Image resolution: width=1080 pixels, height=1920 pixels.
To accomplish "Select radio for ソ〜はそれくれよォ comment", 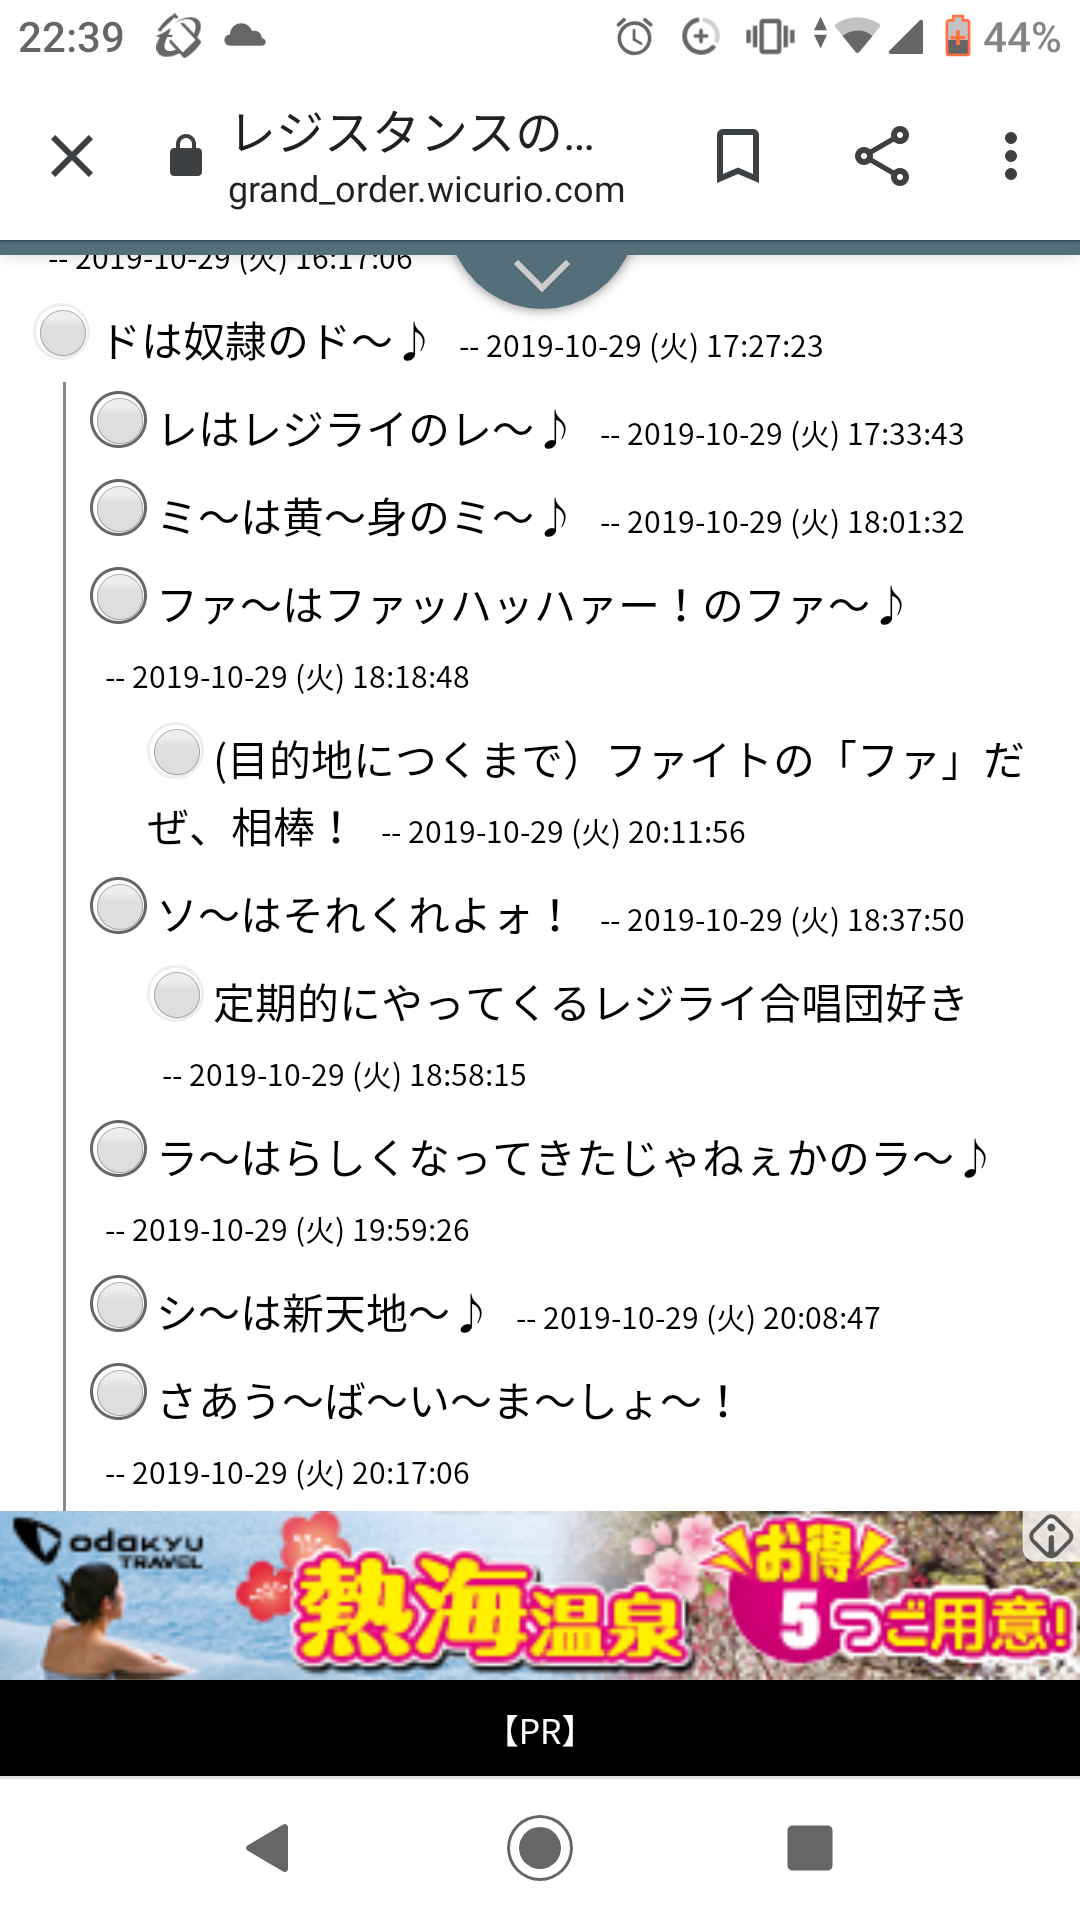I will pos(119,906).
